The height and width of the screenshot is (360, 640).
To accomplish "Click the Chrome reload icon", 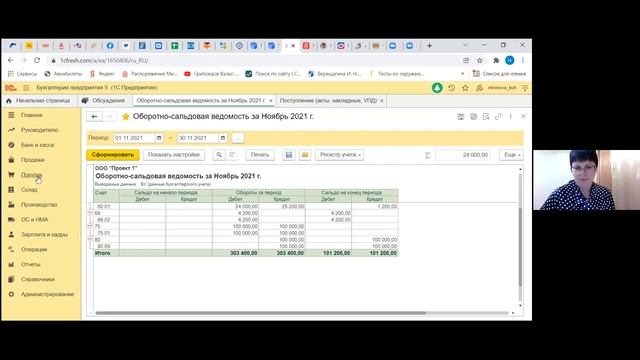I will tap(37, 60).
